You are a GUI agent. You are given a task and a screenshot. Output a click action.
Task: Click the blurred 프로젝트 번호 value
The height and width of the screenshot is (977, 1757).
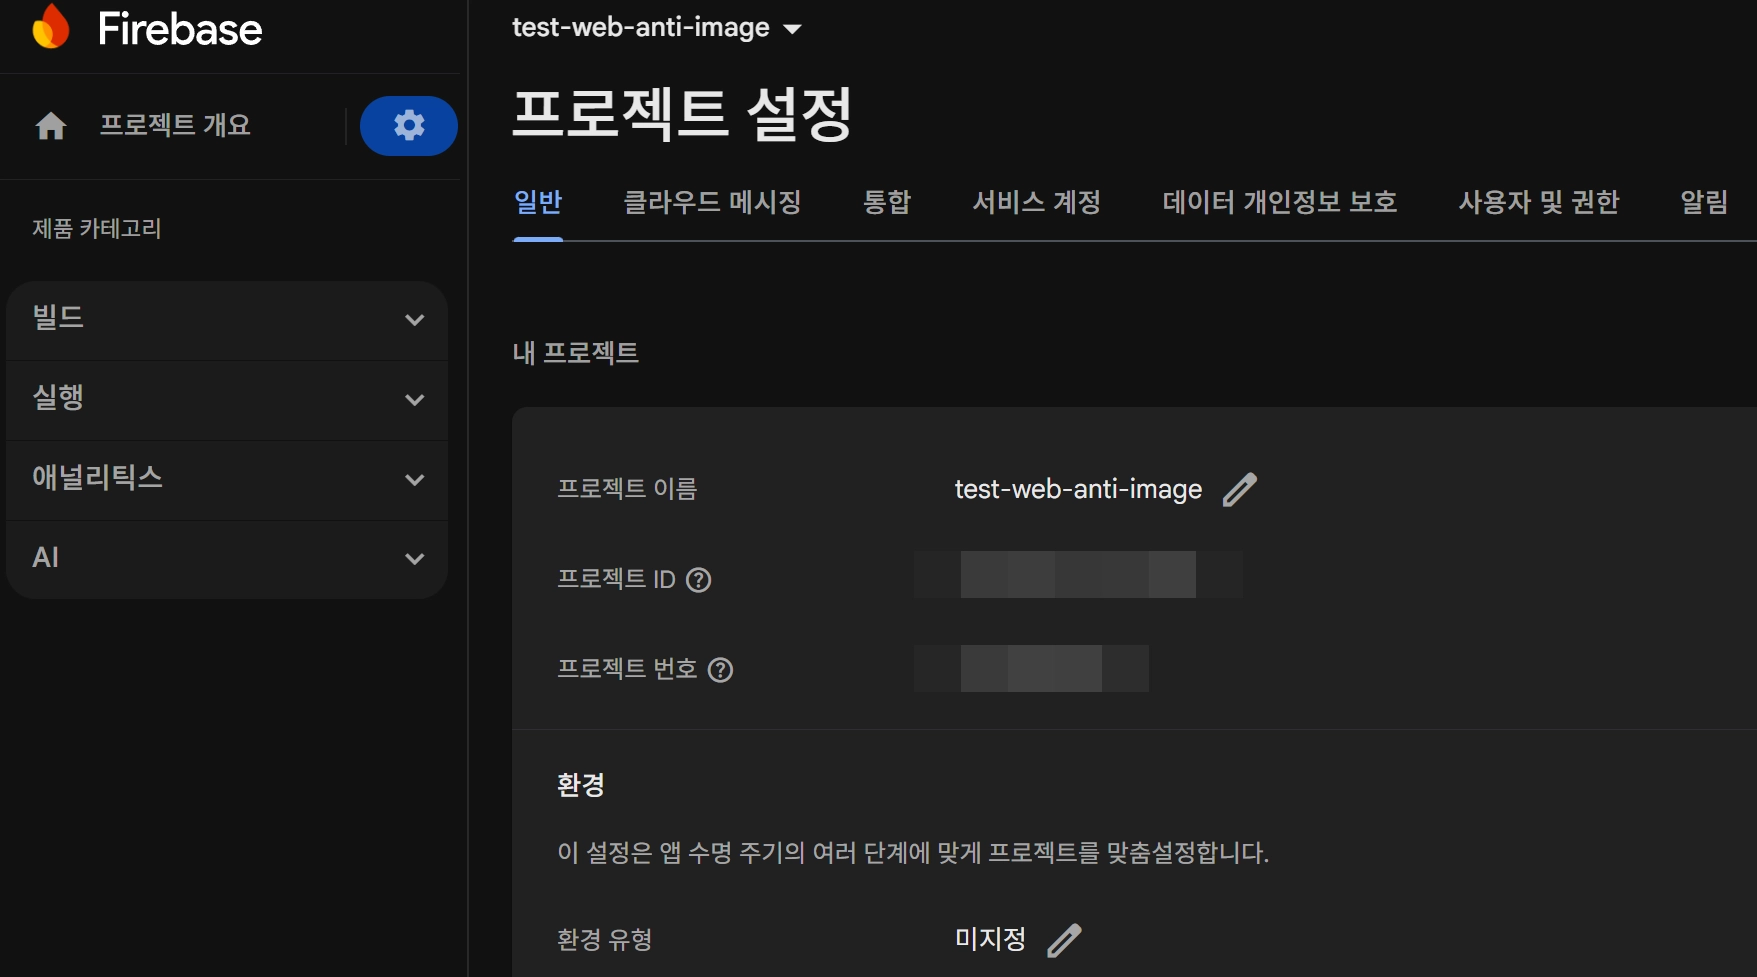click(x=1031, y=669)
